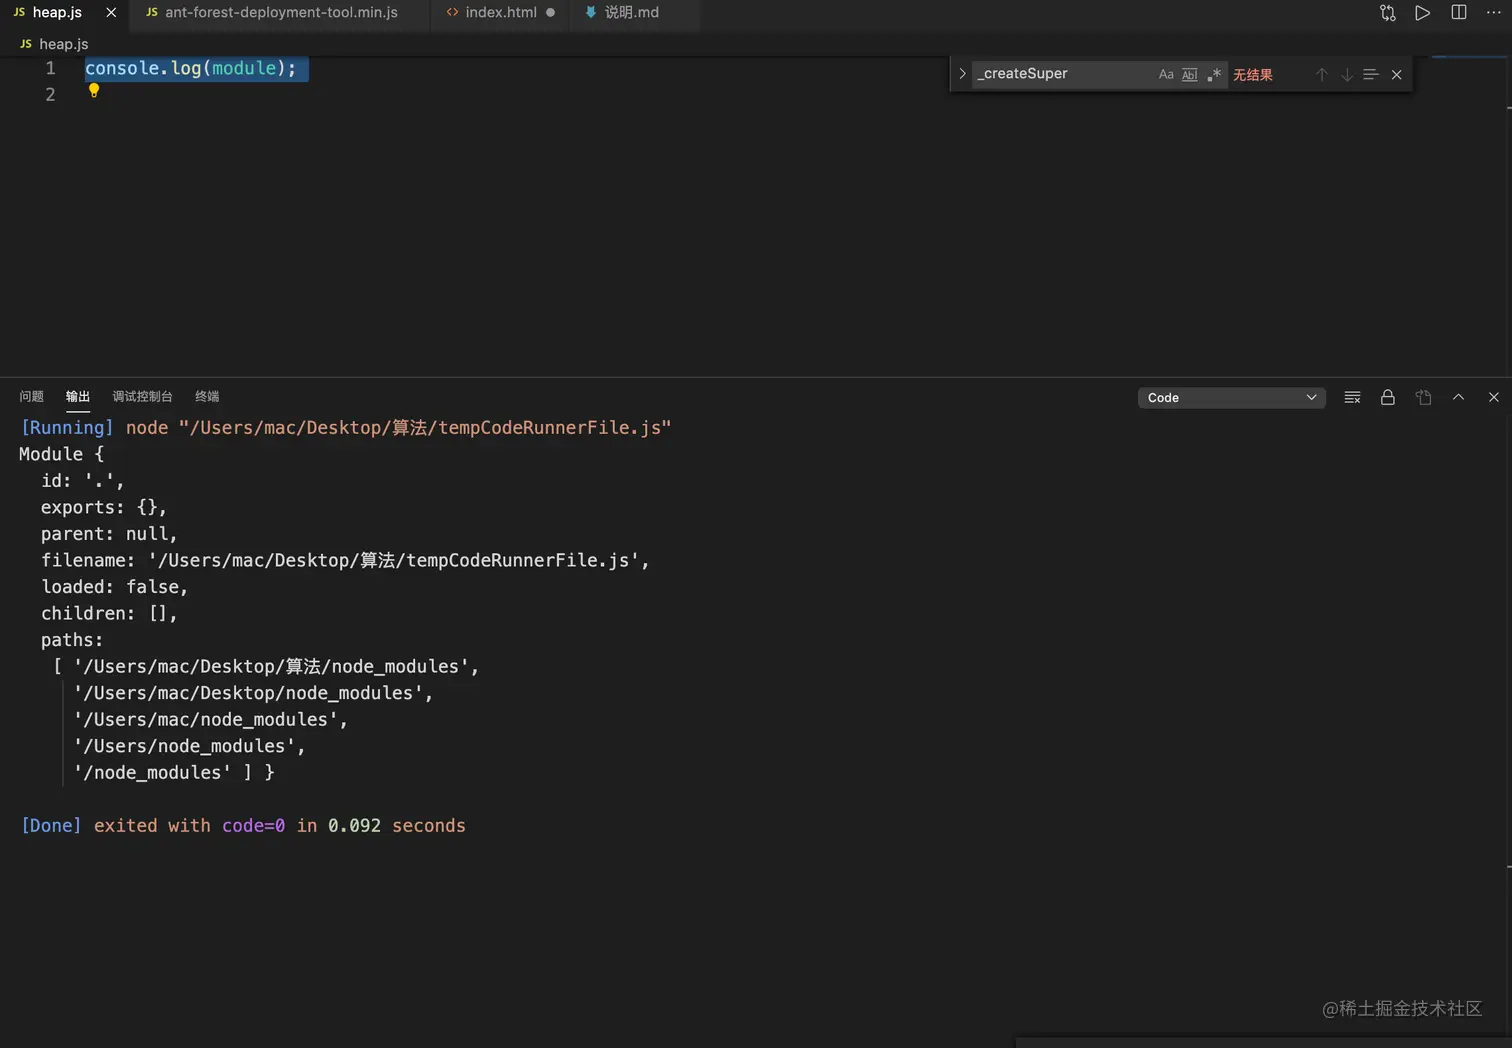
Task: Toggle the output scroll lock
Action: (1388, 398)
